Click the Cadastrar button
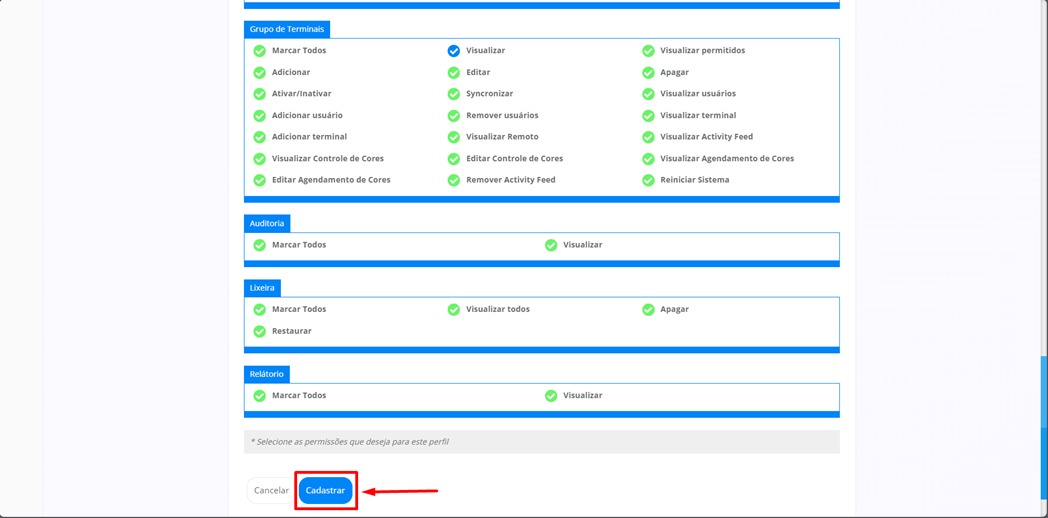Viewport: 1048px width, 518px height. [x=325, y=490]
